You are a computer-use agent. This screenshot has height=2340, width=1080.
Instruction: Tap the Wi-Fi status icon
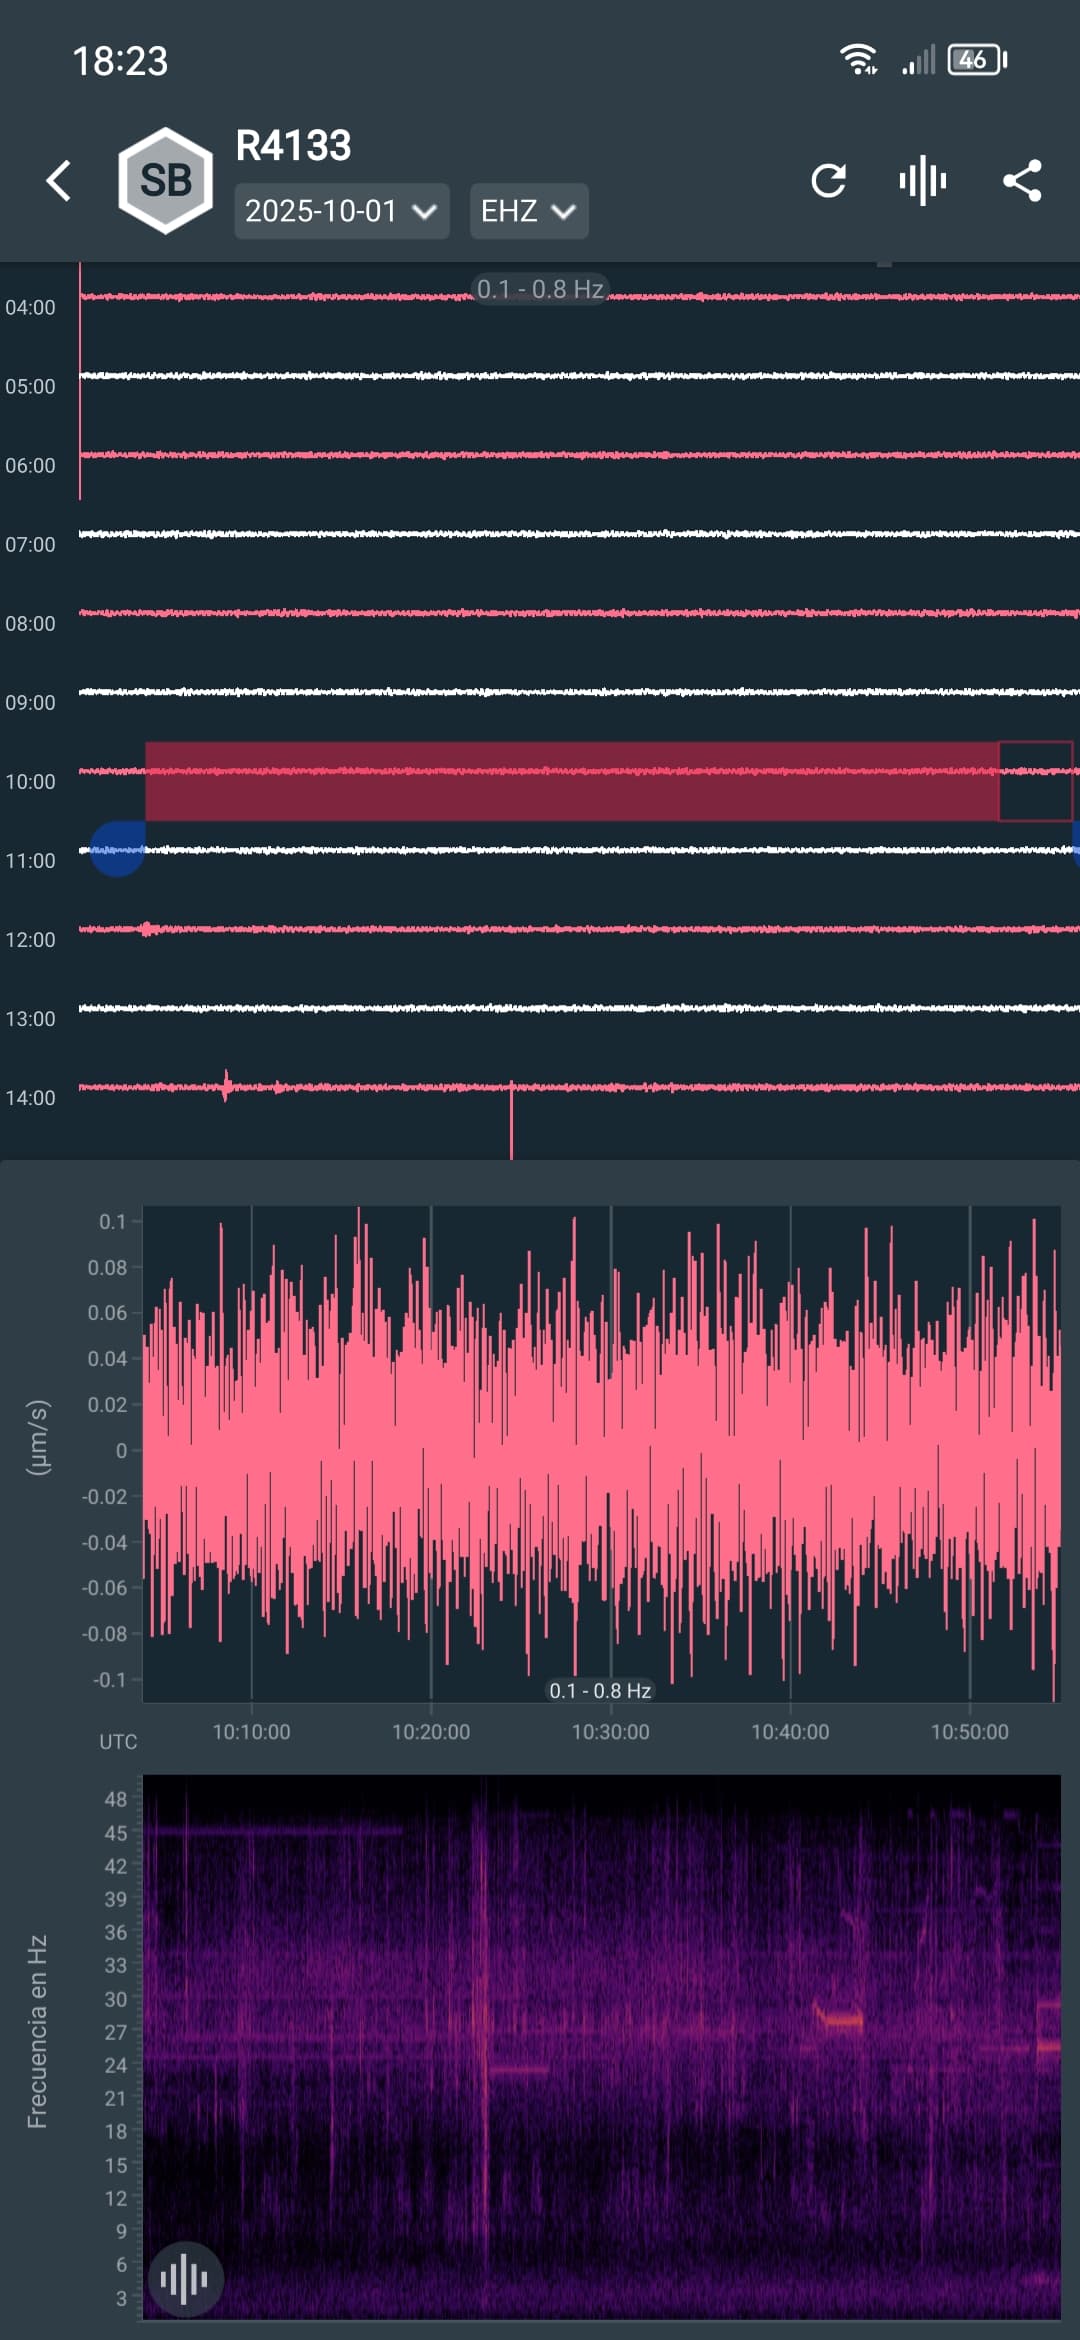pyautogui.click(x=858, y=60)
